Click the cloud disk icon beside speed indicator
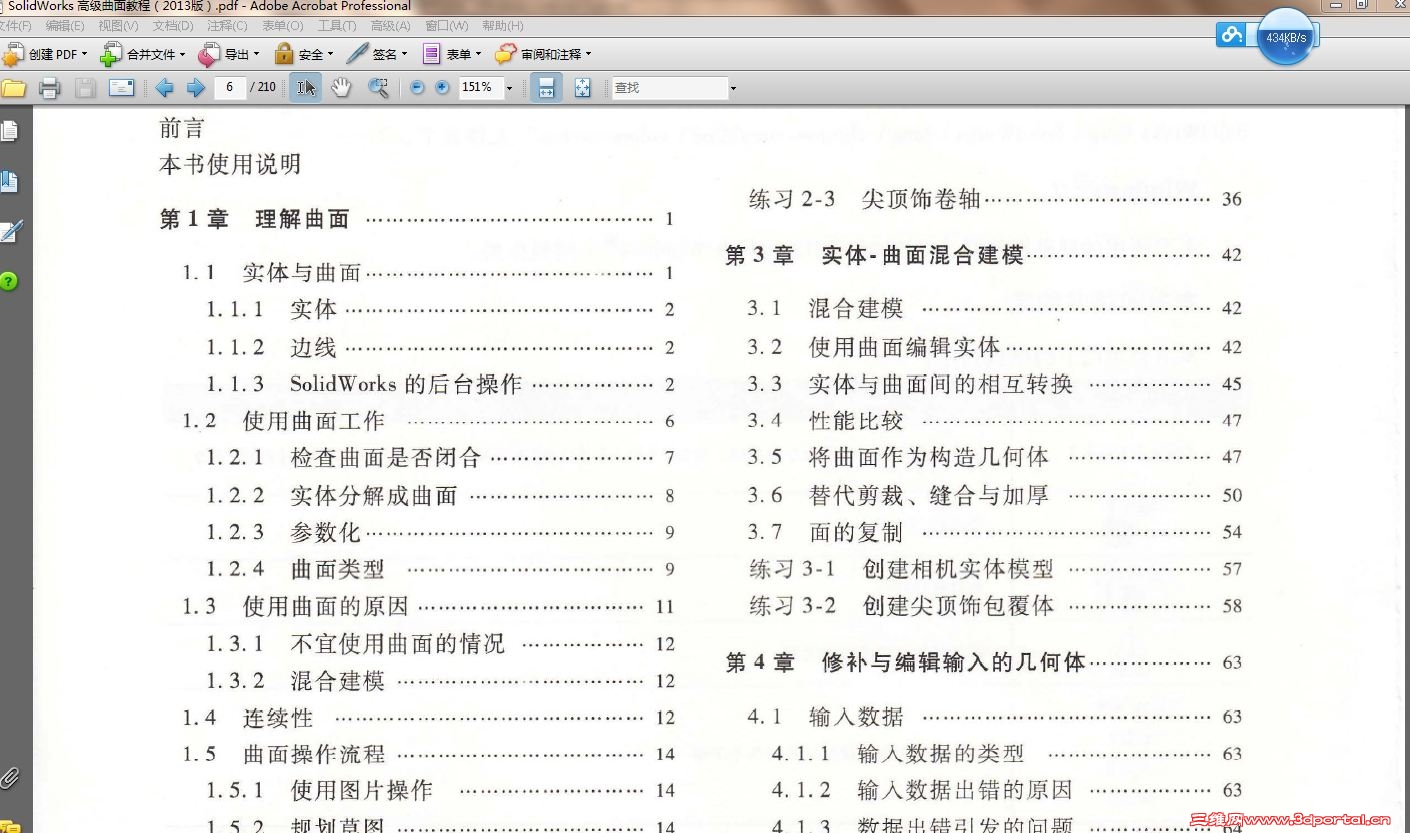This screenshot has width=1410, height=833. coord(1231,35)
